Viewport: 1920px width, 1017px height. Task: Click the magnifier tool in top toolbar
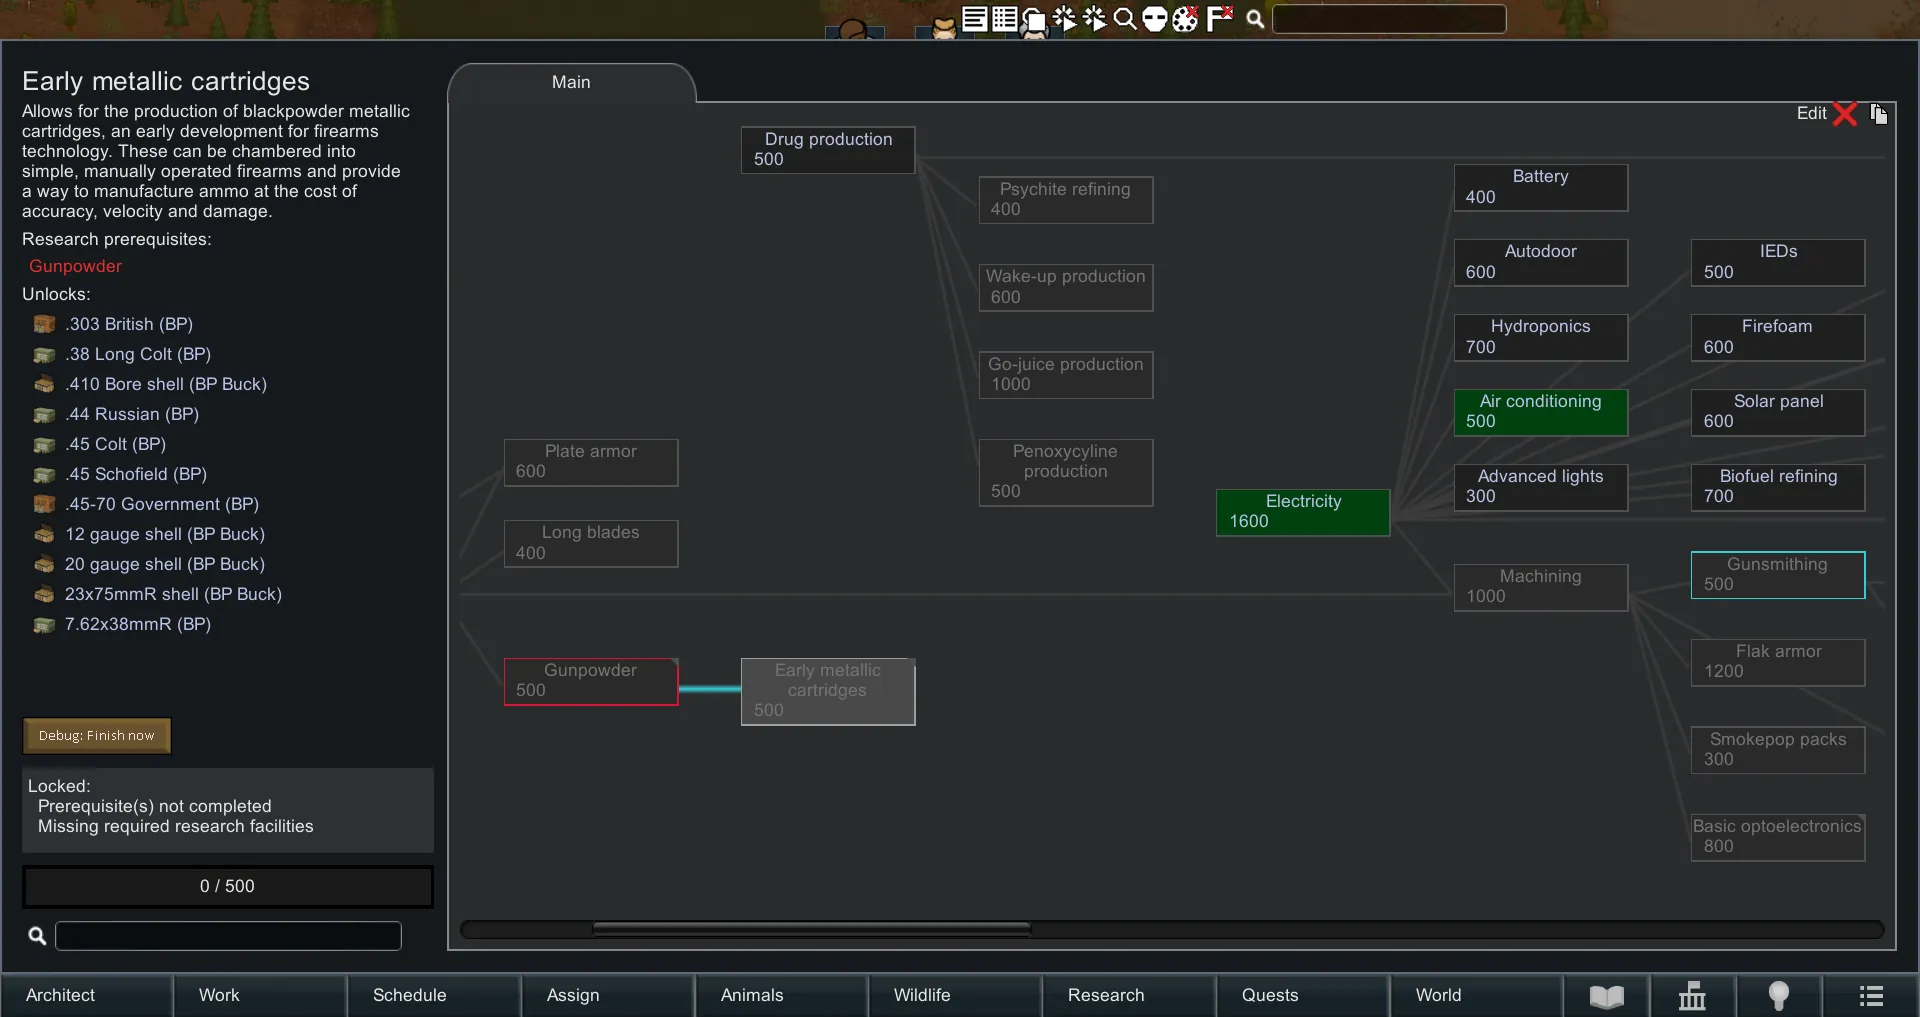click(x=1124, y=19)
